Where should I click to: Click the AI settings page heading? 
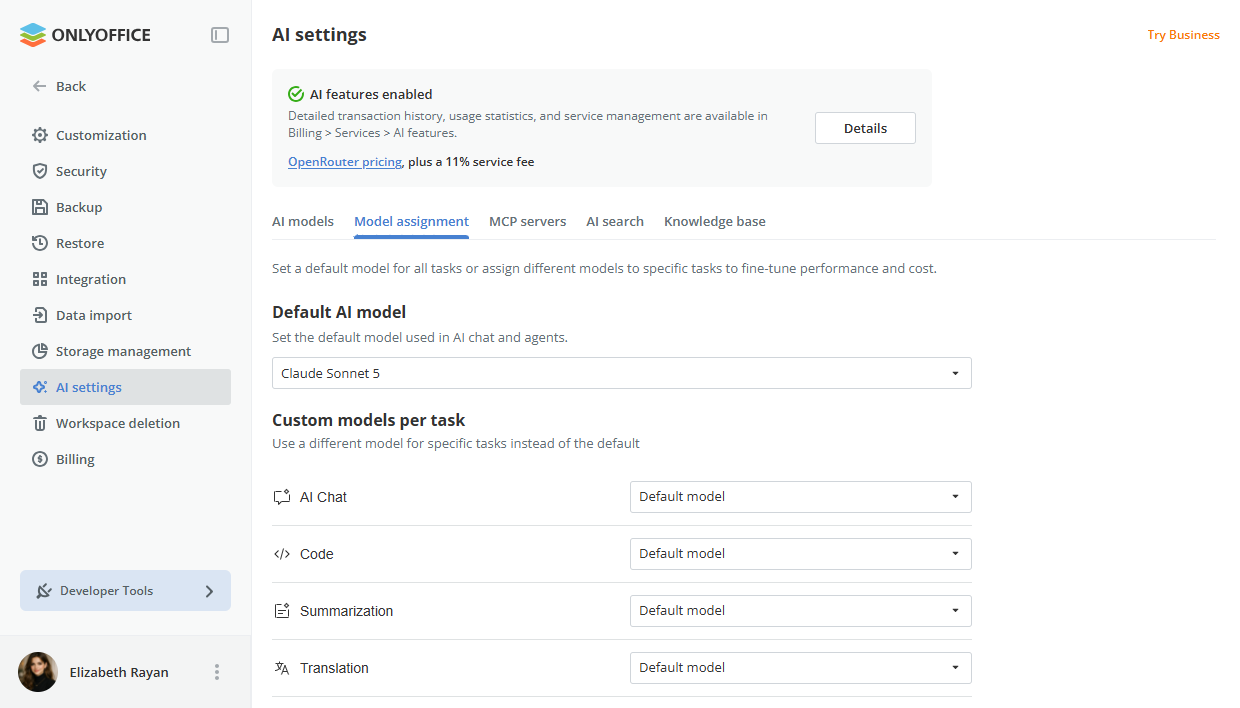coord(319,35)
